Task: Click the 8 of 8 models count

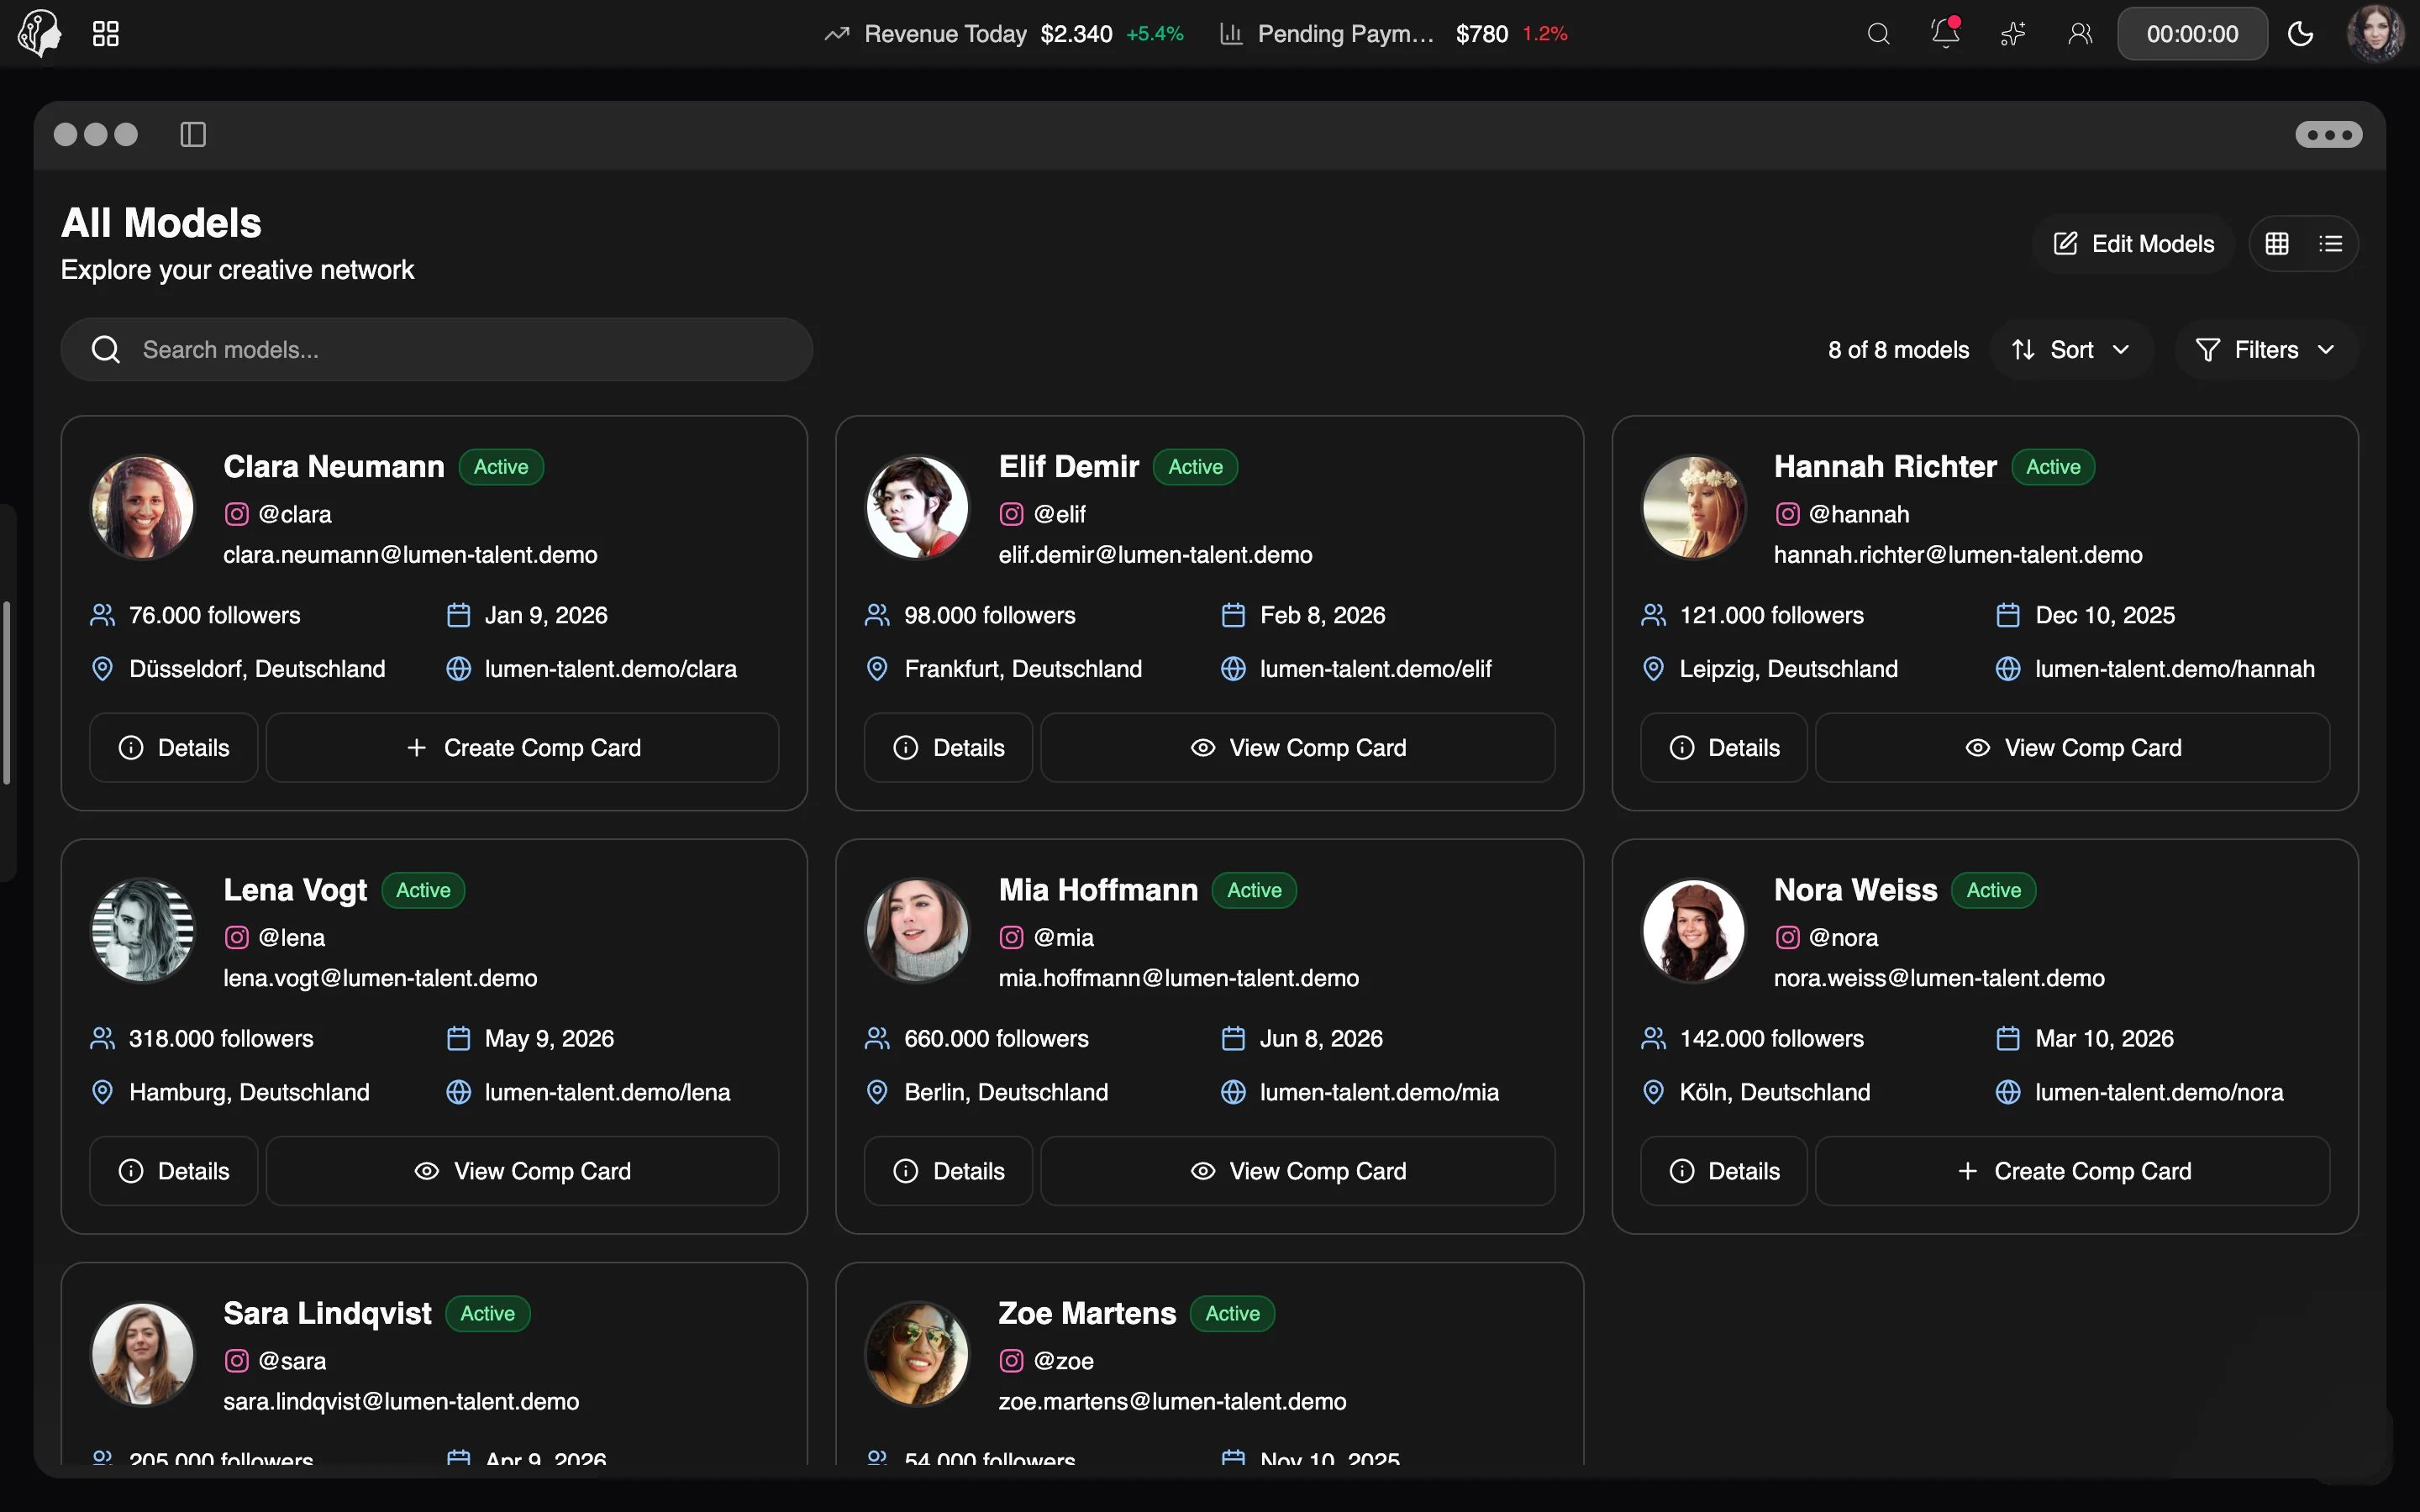Action: click(x=1898, y=349)
